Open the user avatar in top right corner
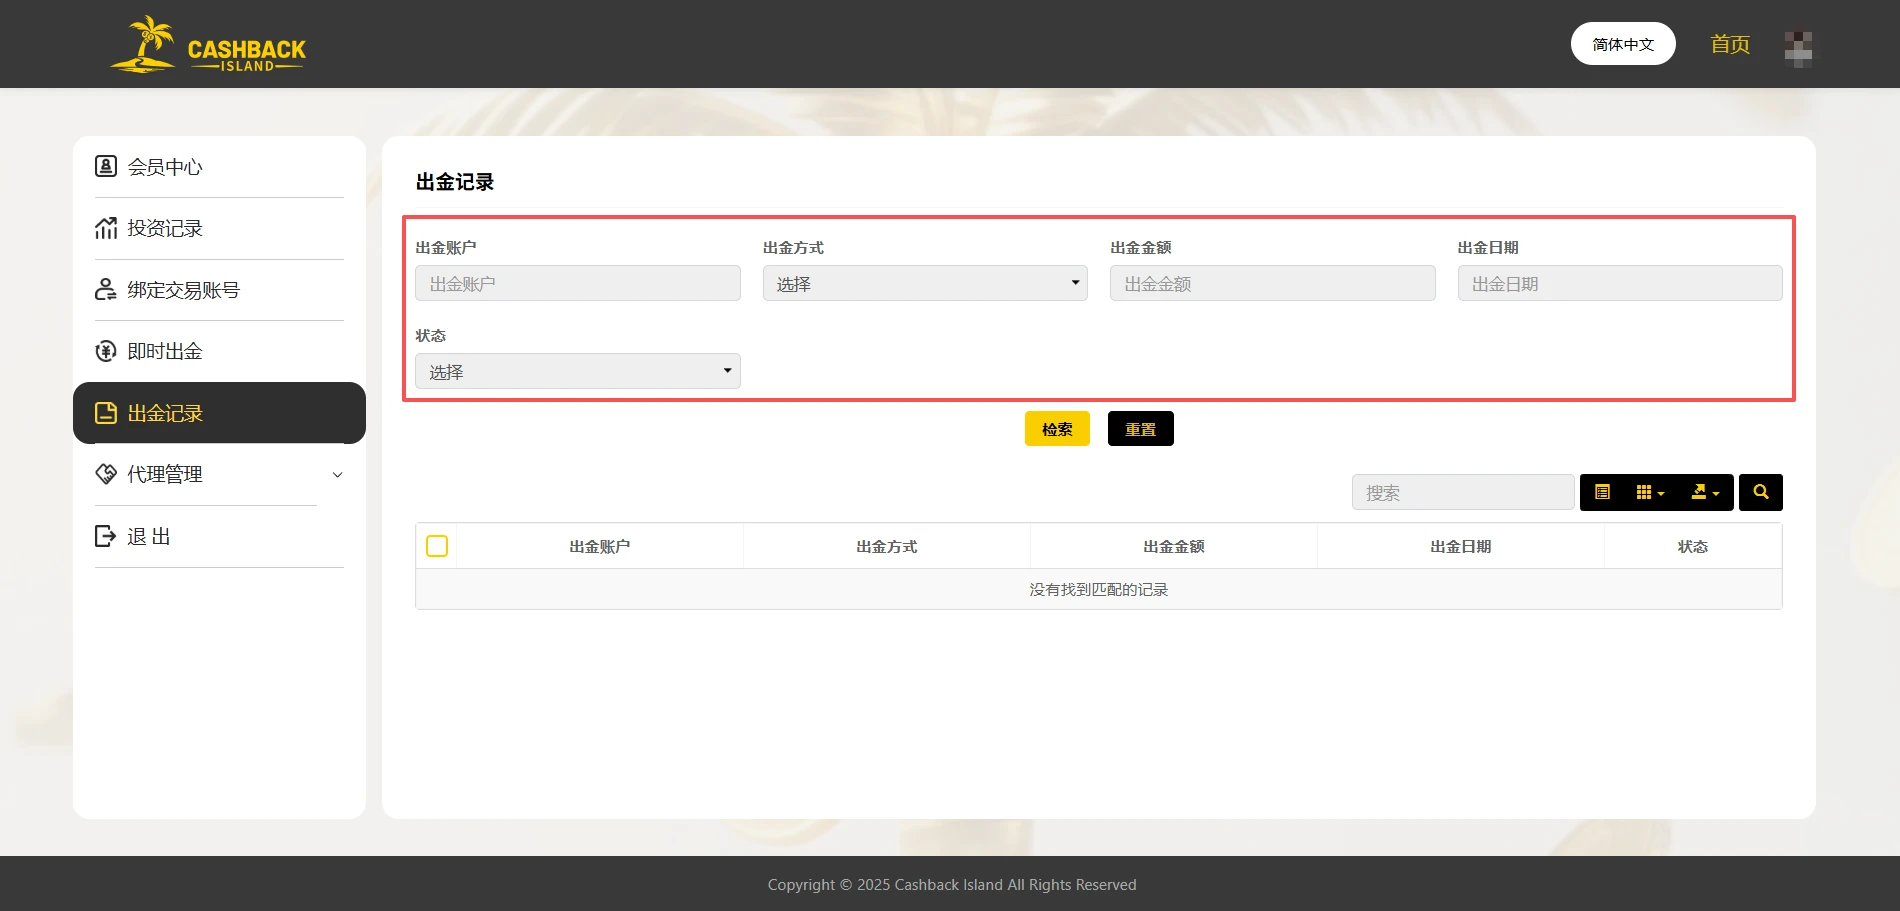This screenshot has height=911, width=1900. point(1799,47)
